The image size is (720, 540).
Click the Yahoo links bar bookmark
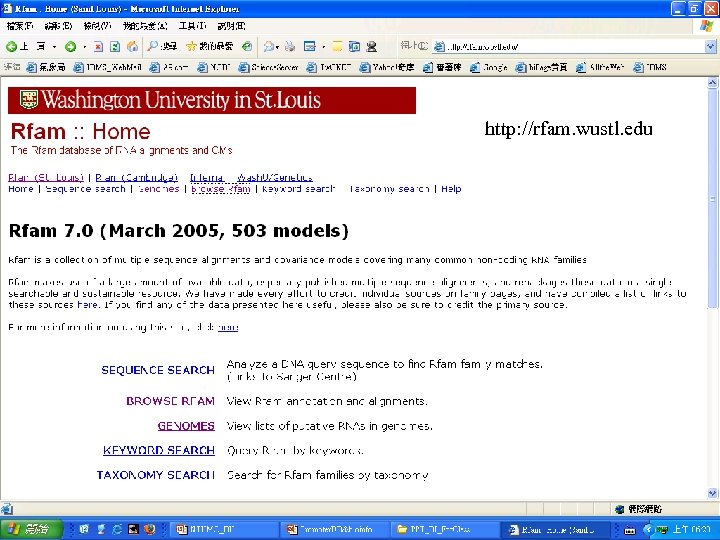coord(387,68)
